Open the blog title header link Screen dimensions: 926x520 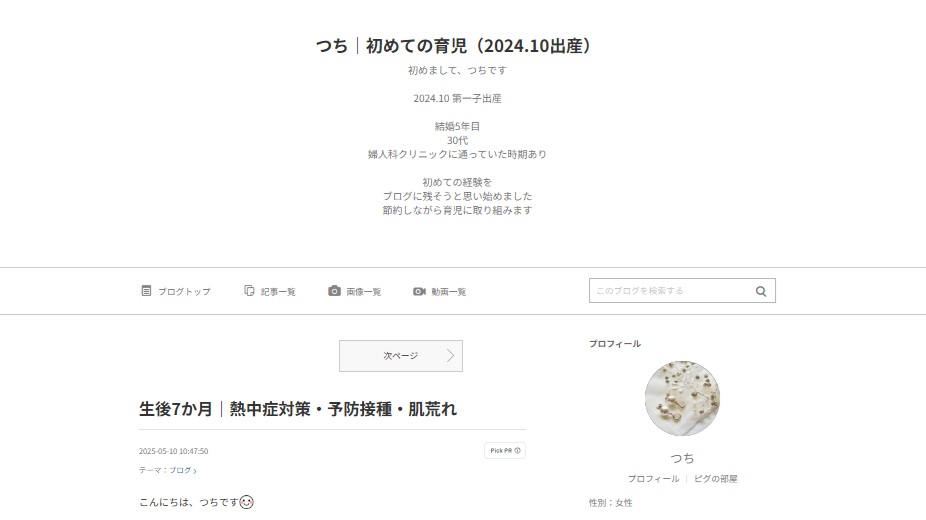[454, 46]
